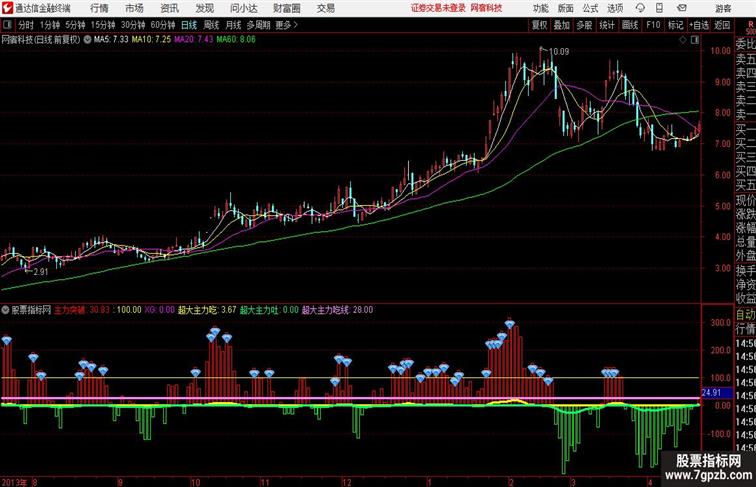Click the 证券交易未登录 login link
The height and width of the screenshot is (487, 756).
click(x=438, y=8)
